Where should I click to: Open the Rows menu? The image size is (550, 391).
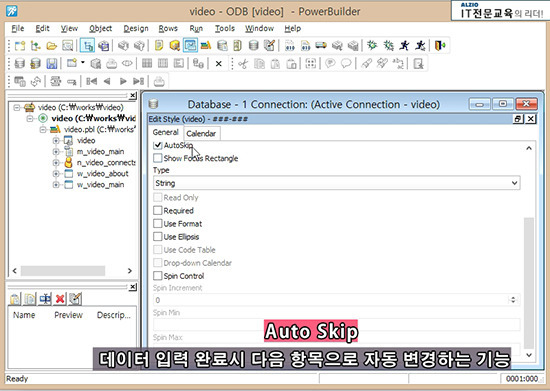coord(168,28)
